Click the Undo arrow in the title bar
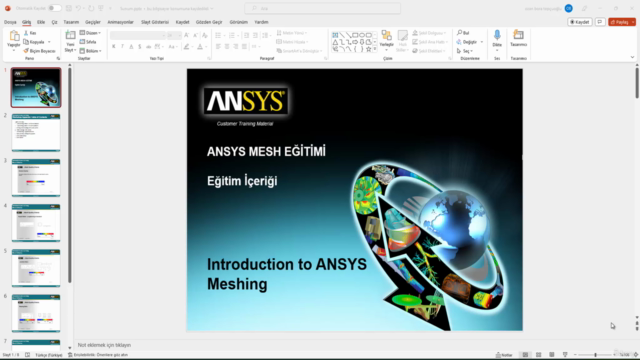 pyautogui.click(x=78, y=8)
